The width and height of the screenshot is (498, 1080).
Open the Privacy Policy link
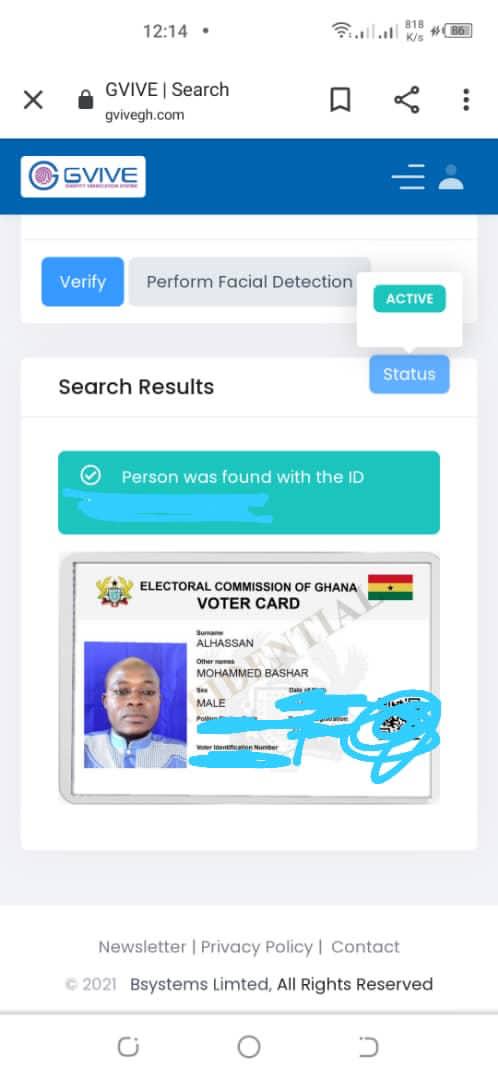tap(257, 947)
